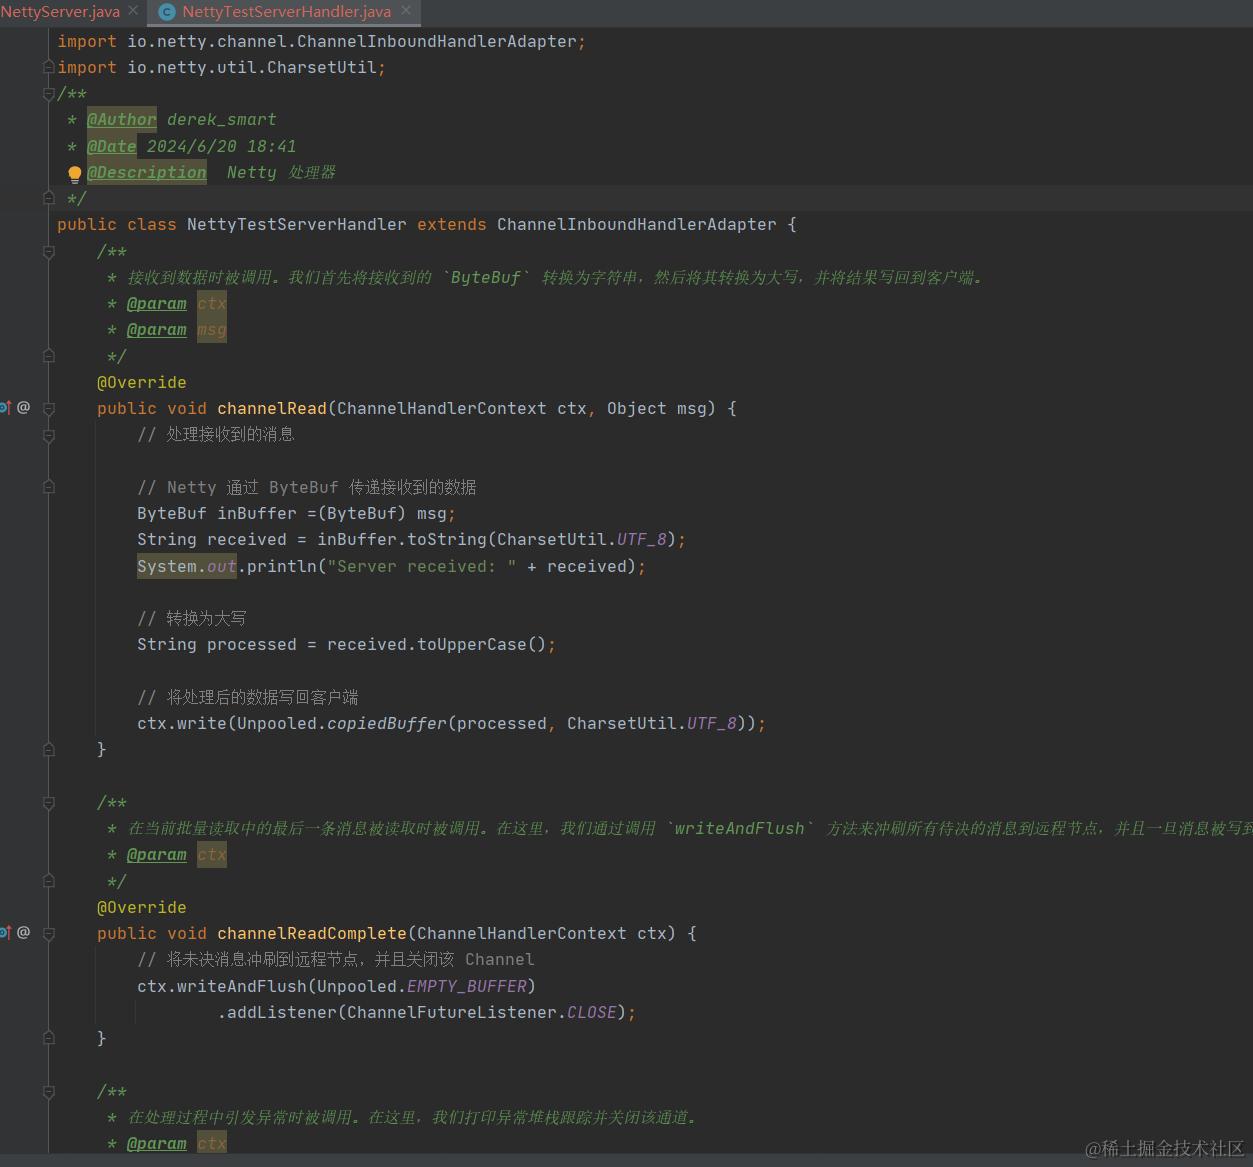The image size is (1253, 1167).
Task: Click the EMPTY_BUFFER constant
Action: coord(467,987)
